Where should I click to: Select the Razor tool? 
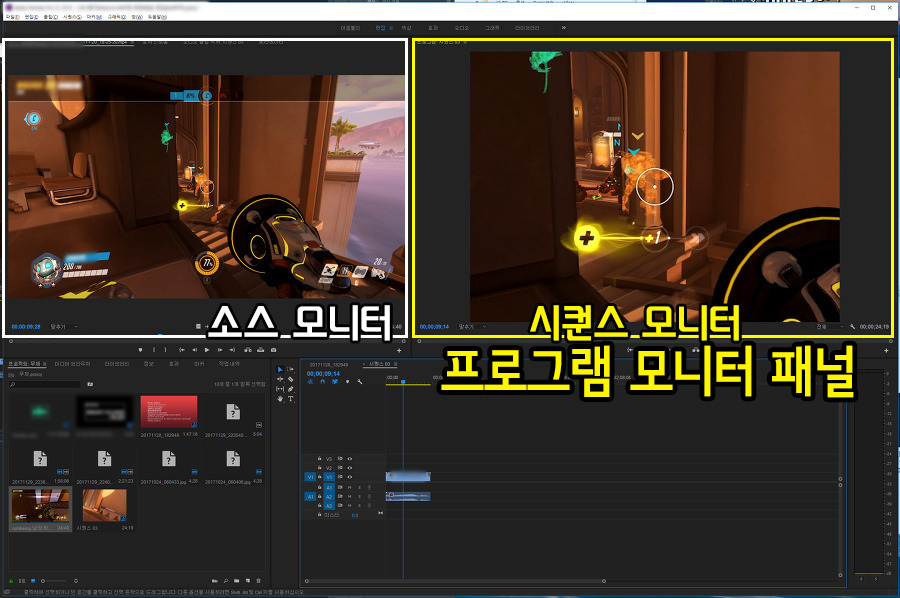pos(290,379)
